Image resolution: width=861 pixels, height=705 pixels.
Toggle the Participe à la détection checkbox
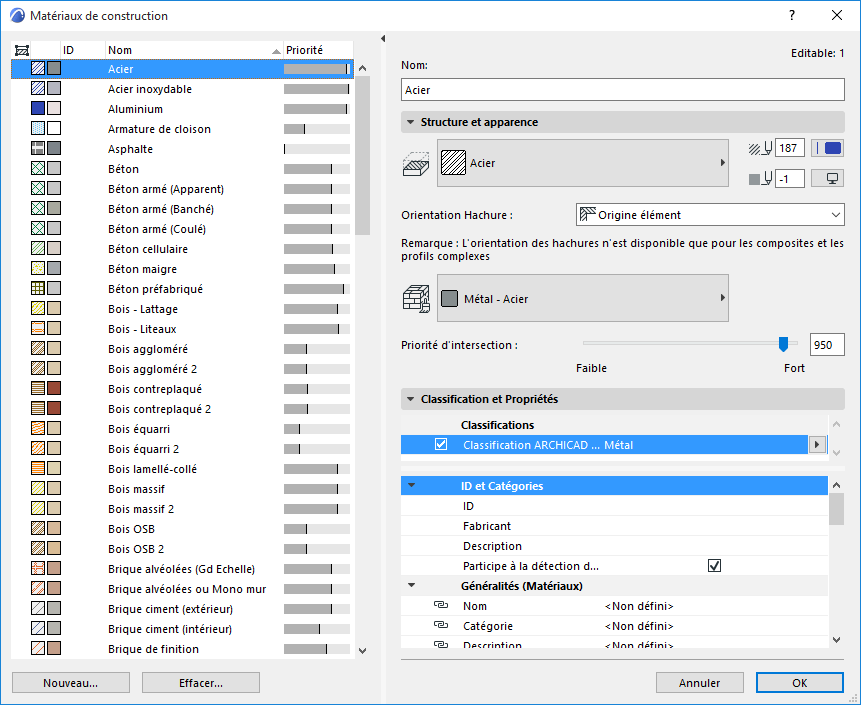714,566
